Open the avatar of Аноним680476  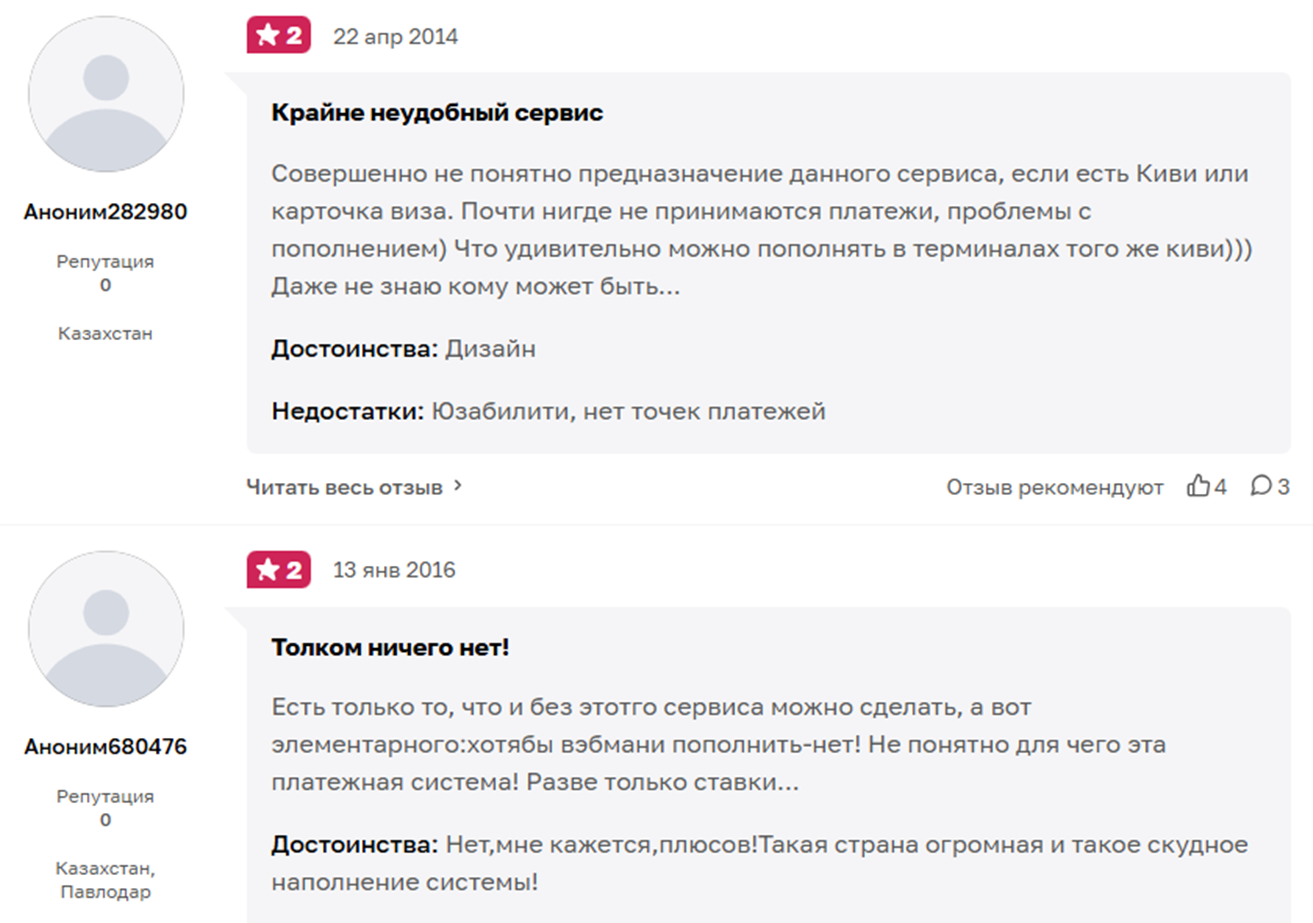click(x=106, y=628)
